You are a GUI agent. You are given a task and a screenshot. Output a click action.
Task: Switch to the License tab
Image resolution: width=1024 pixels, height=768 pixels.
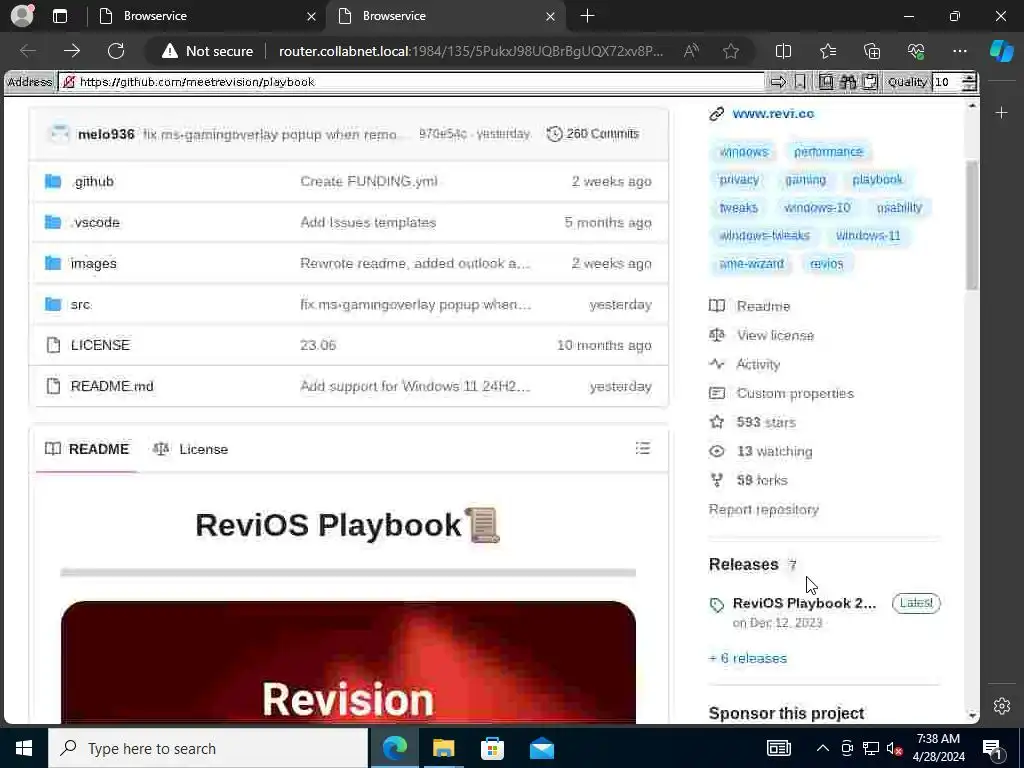(x=190, y=449)
